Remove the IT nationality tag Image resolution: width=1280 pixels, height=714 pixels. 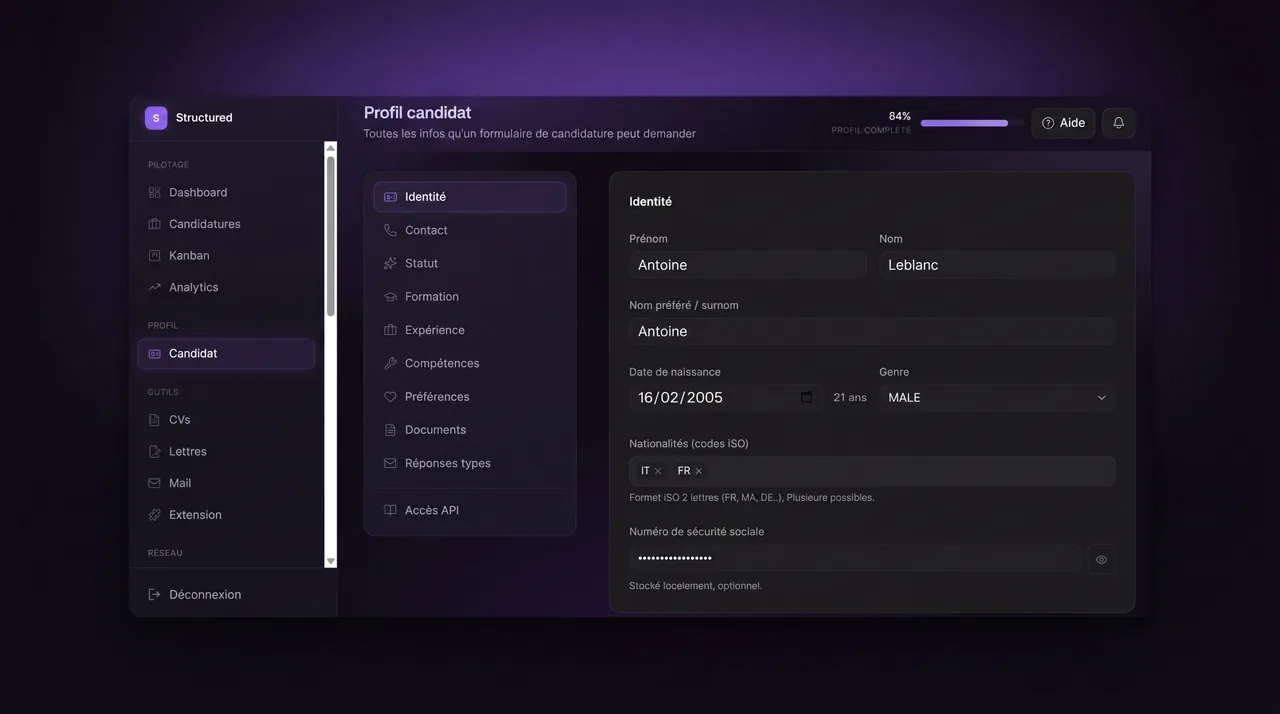click(x=658, y=471)
